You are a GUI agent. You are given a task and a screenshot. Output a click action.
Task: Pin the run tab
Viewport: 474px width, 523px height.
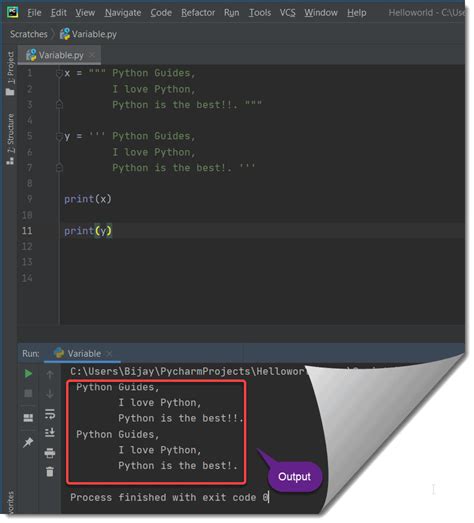(x=28, y=442)
